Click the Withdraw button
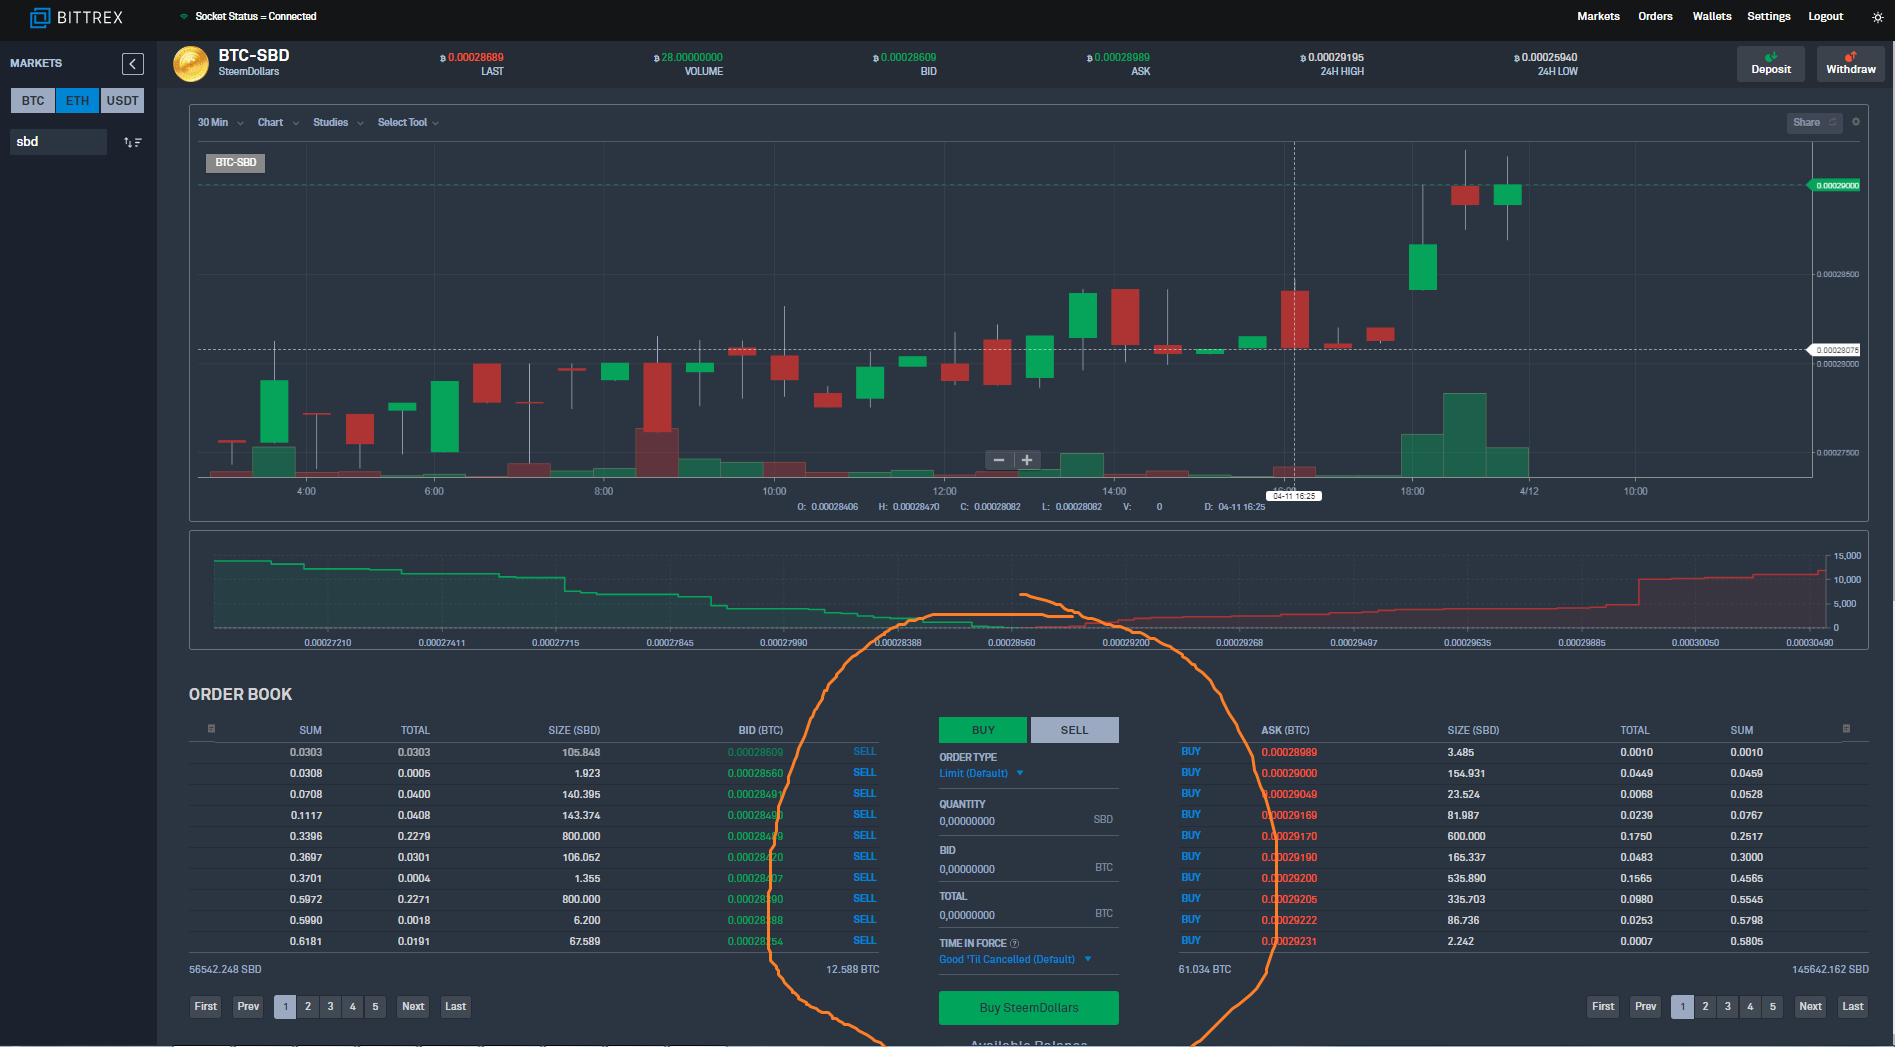 pyautogui.click(x=1851, y=64)
